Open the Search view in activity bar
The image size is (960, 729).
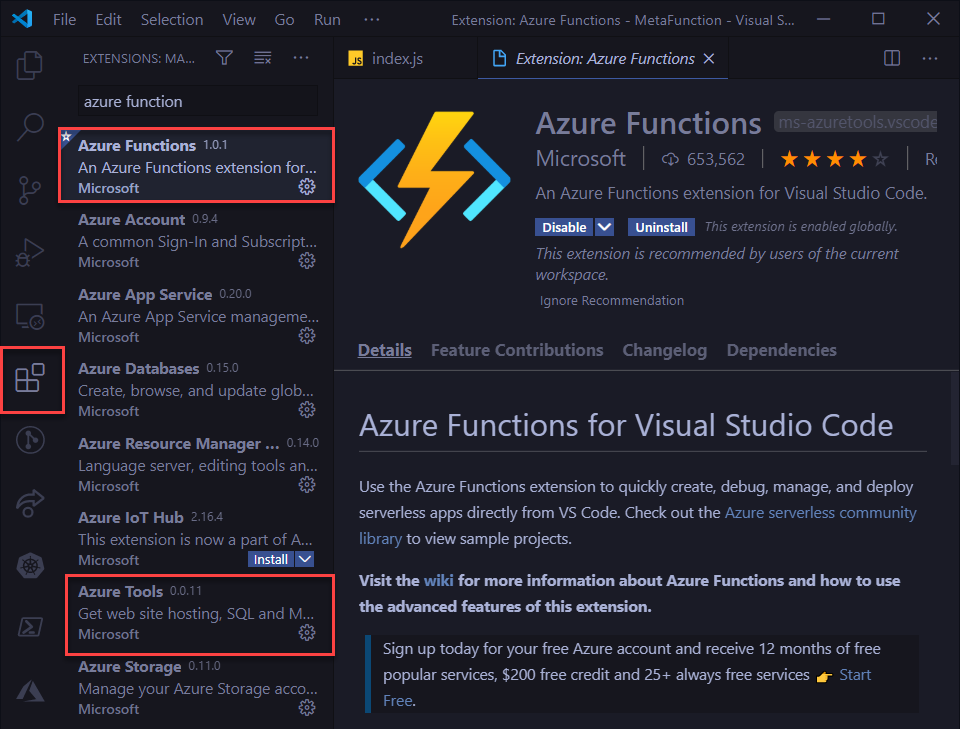point(30,127)
